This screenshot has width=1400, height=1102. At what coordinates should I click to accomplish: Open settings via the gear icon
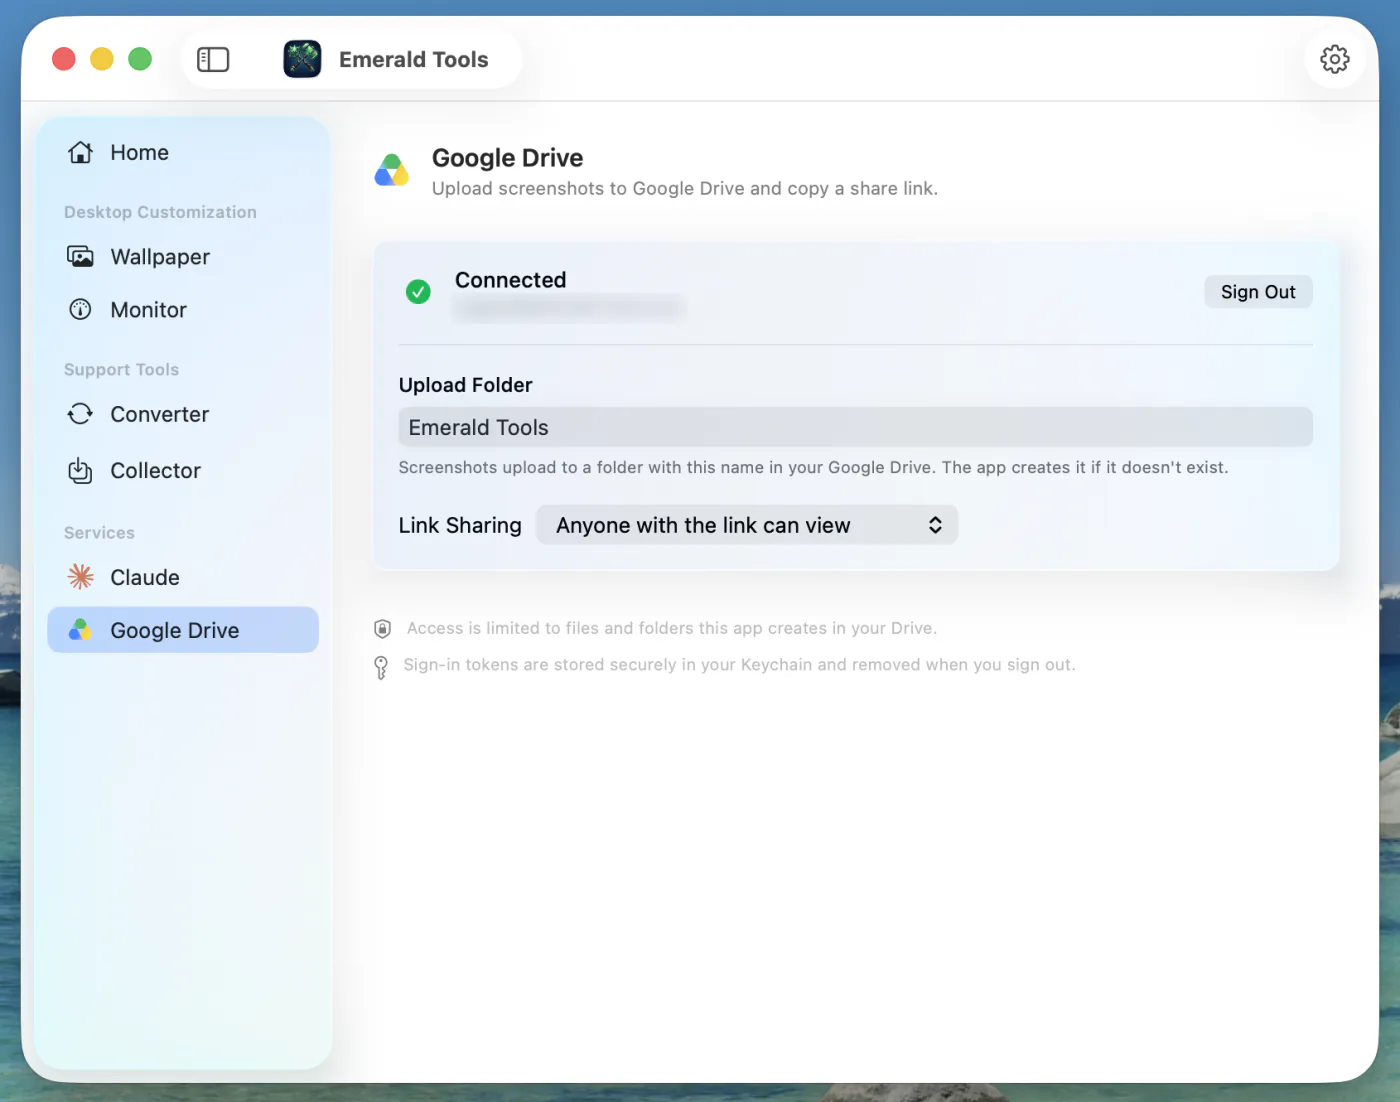1335,59
